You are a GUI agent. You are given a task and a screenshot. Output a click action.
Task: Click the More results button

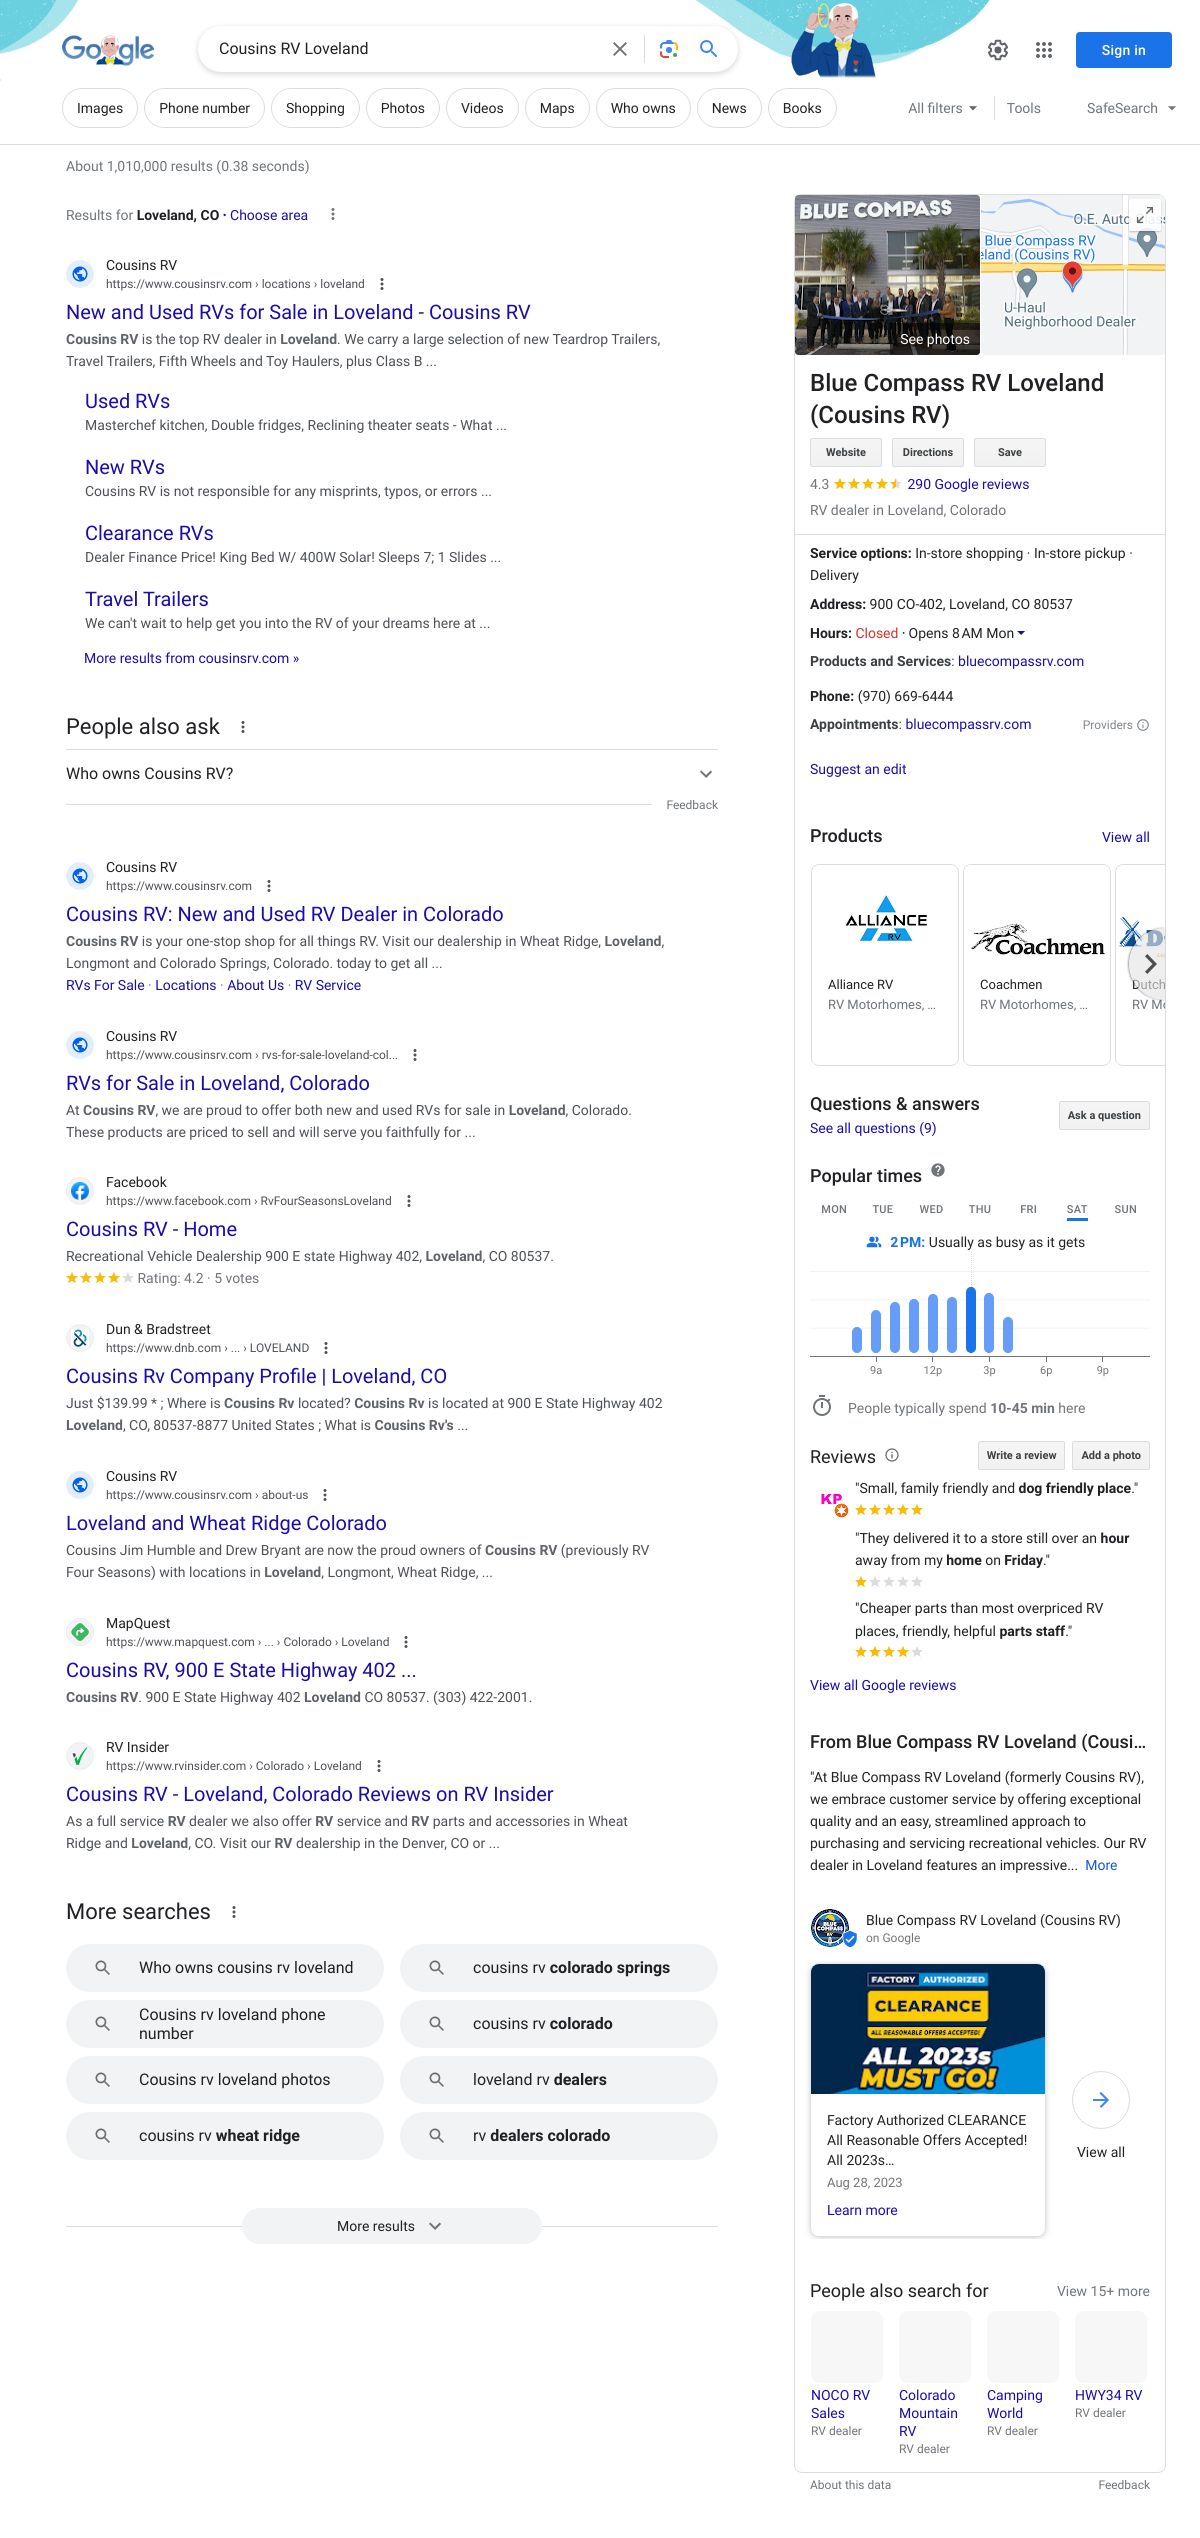click(391, 2226)
